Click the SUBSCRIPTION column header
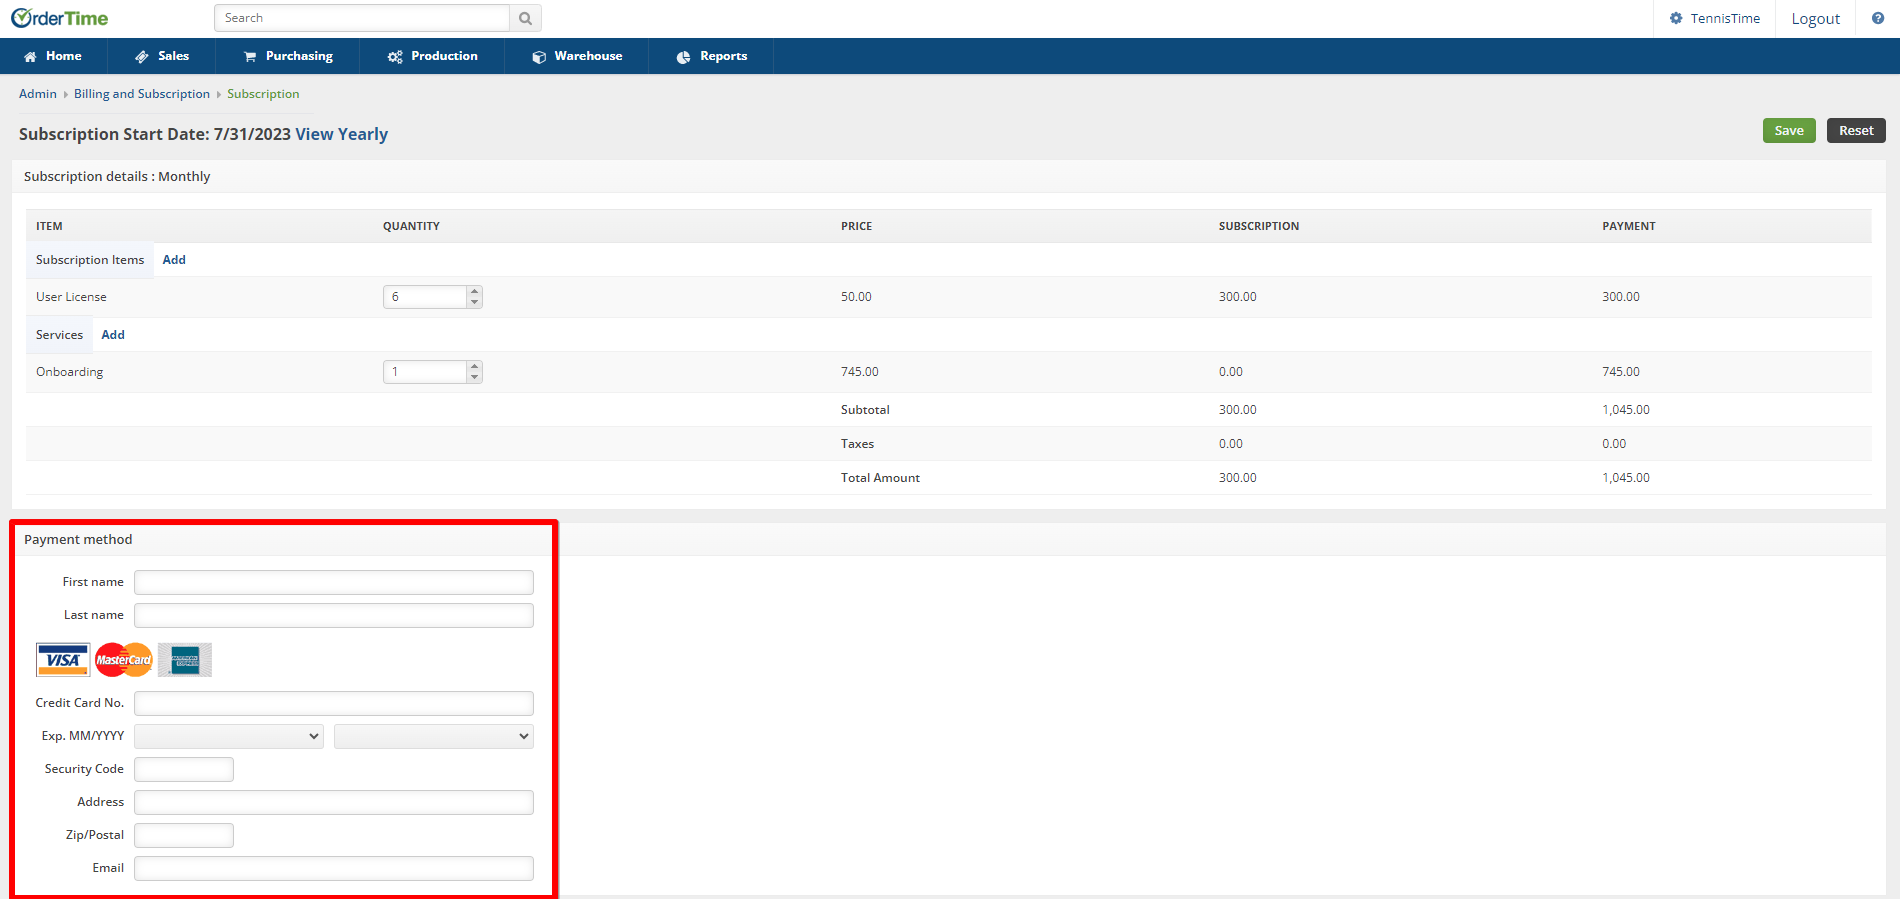The width and height of the screenshot is (1900, 899). [x=1259, y=226]
